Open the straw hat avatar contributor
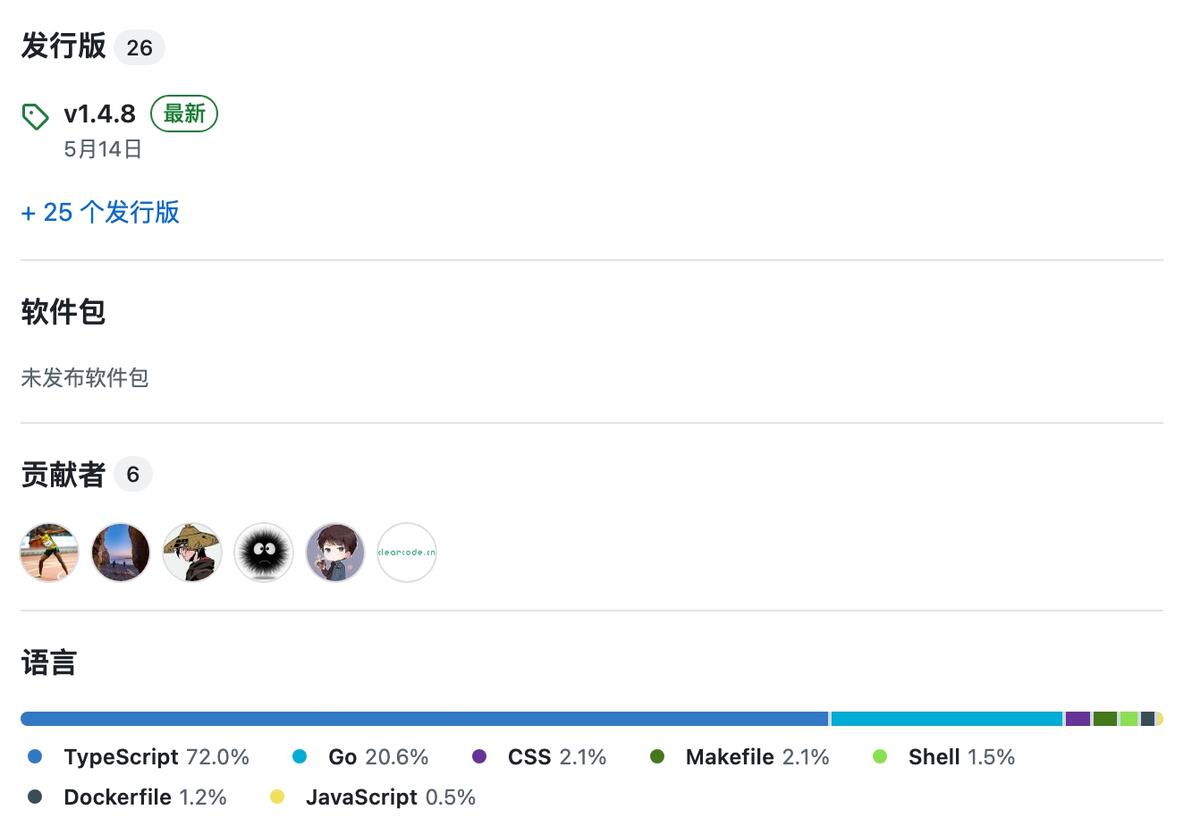The image size is (1192, 835). (192, 552)
